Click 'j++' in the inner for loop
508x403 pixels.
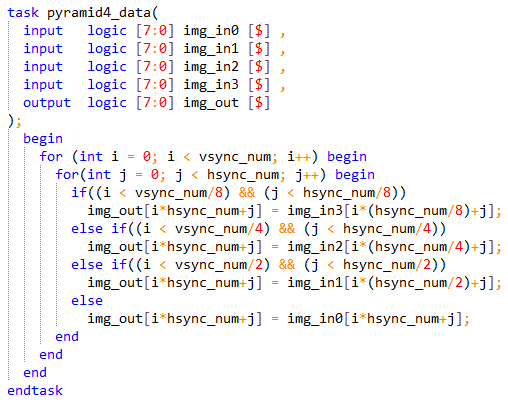(x=307, y=175)
